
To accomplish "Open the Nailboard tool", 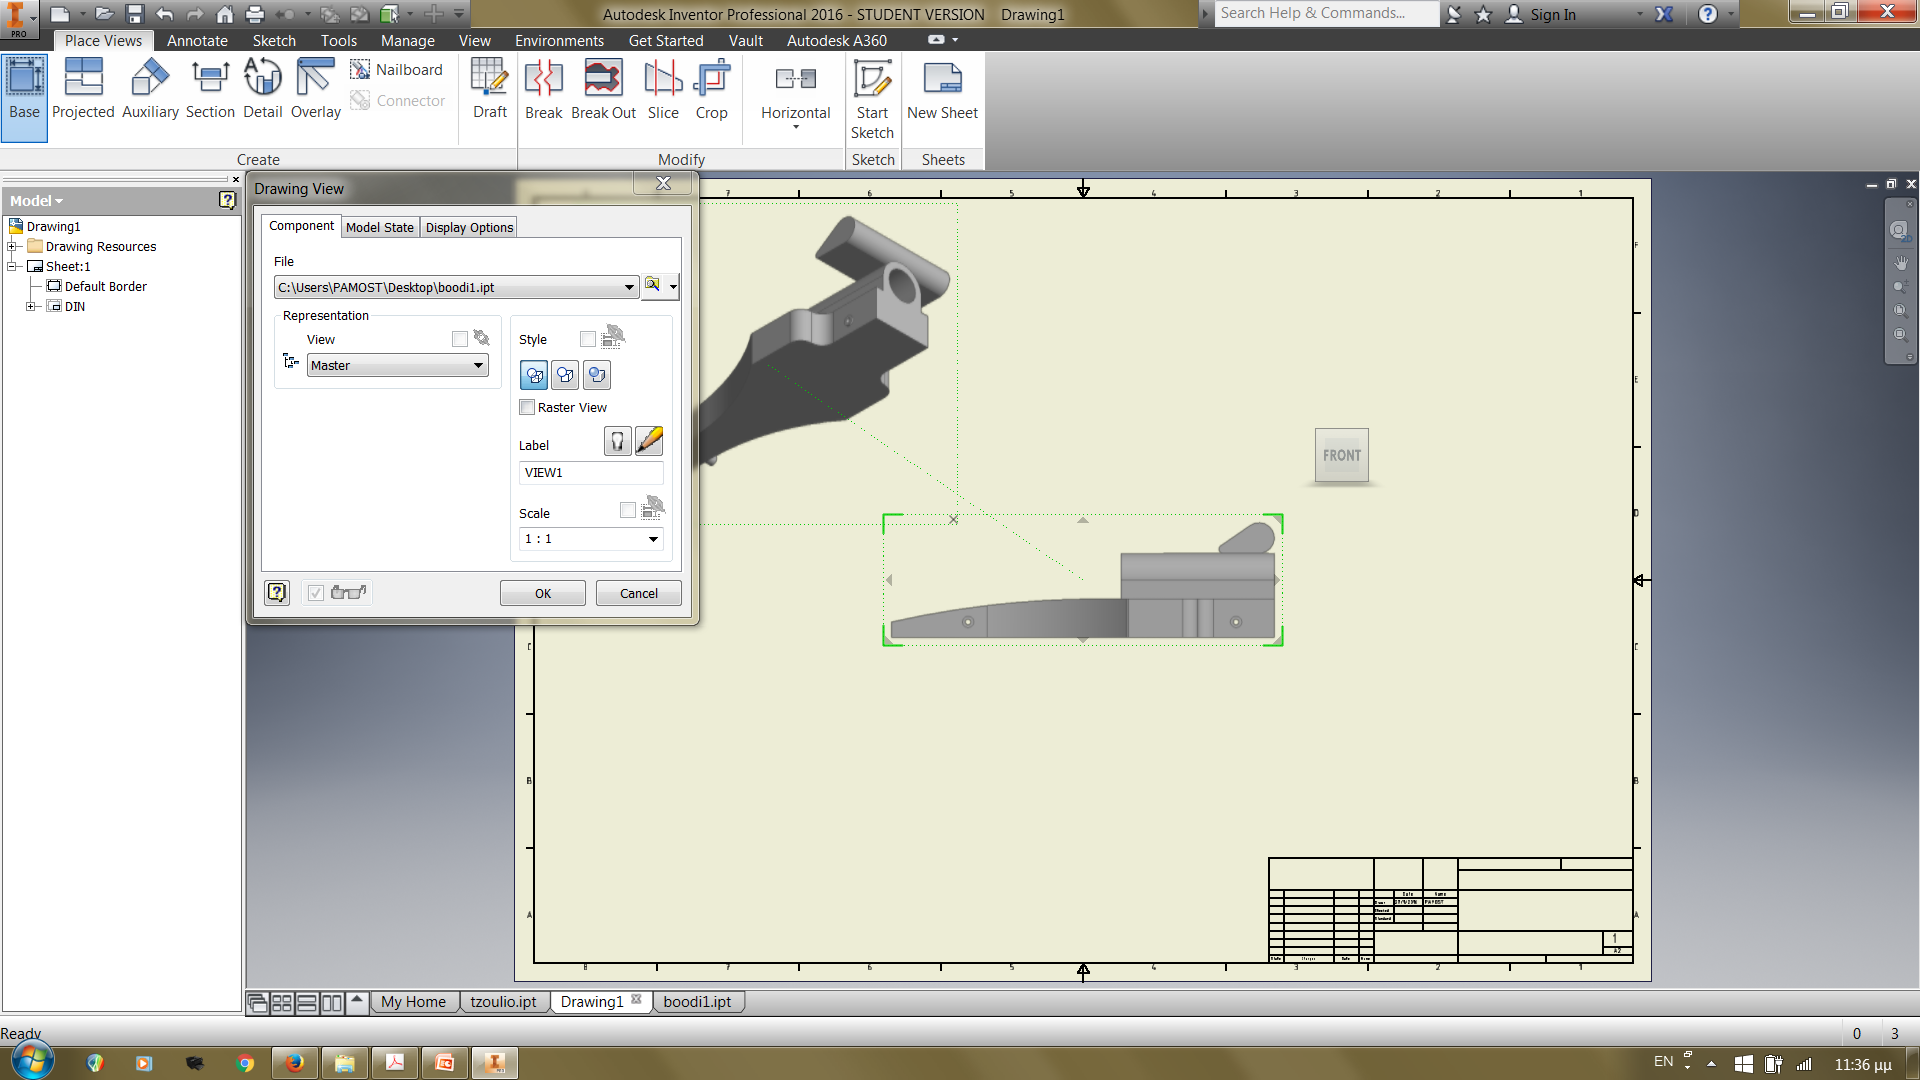I will tap(397, 70).
